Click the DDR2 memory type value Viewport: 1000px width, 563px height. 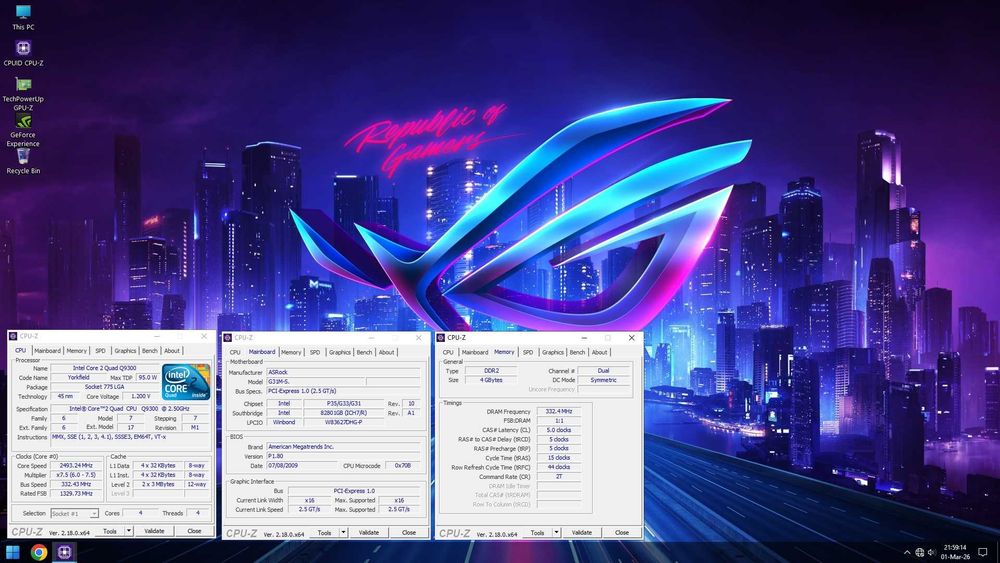491,370
